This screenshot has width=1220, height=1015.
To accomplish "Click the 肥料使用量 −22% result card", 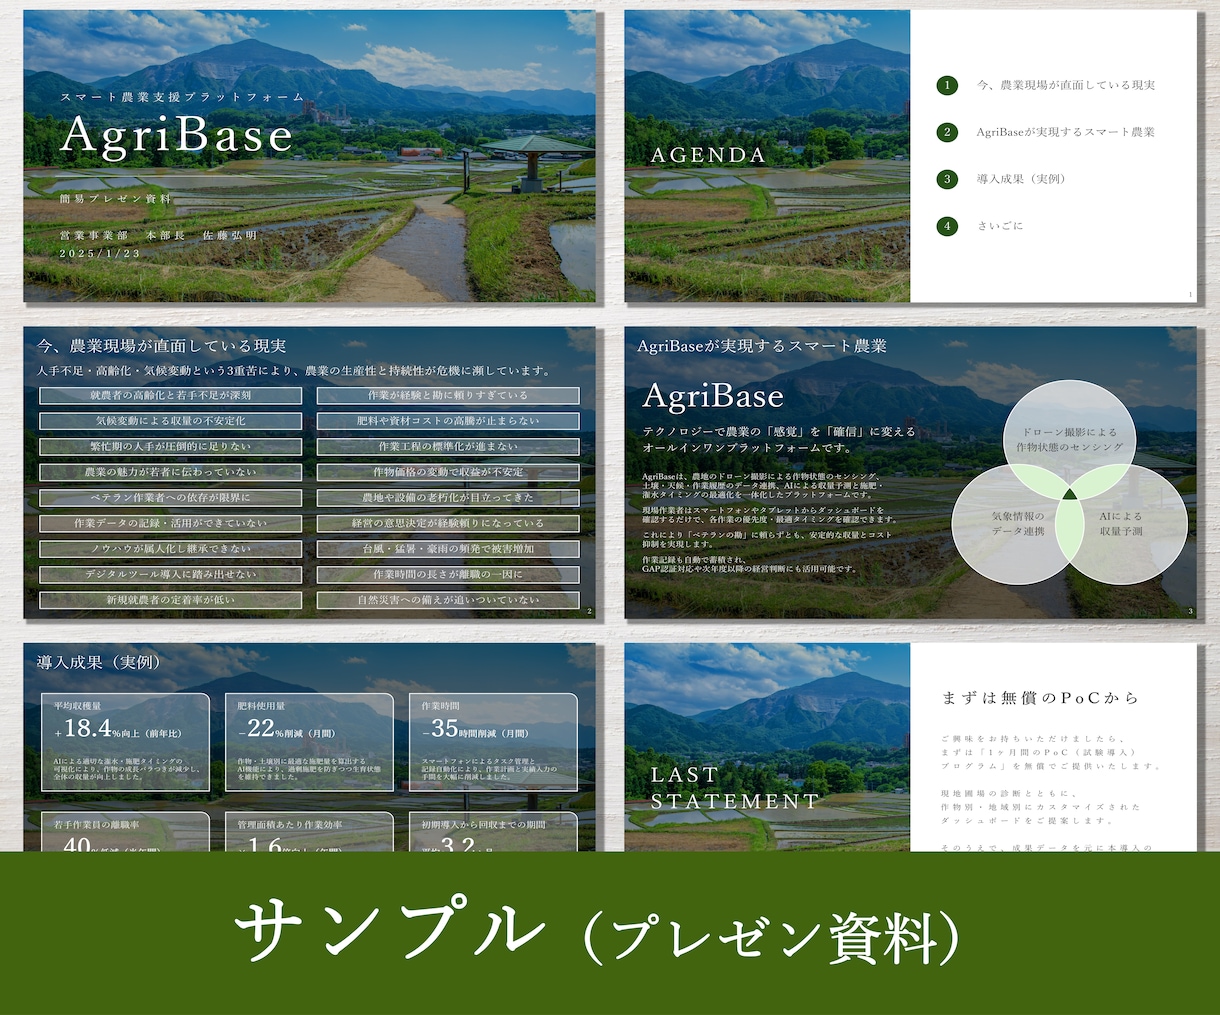I will click(x=309, y=743).
